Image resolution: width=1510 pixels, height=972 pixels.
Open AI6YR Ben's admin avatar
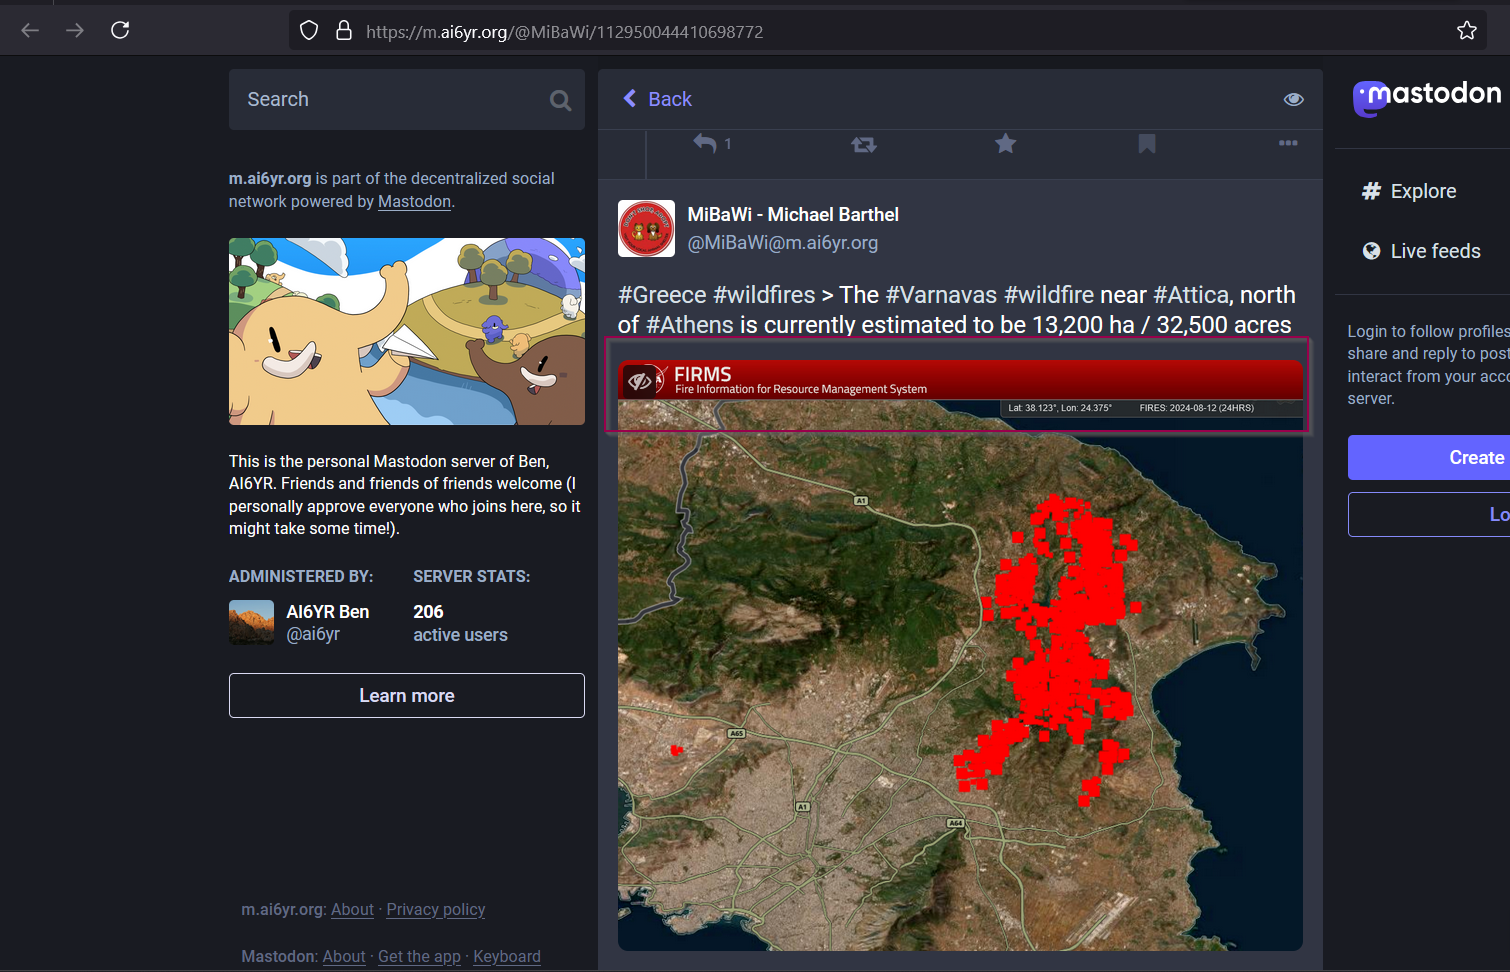[x=251, y=622]
